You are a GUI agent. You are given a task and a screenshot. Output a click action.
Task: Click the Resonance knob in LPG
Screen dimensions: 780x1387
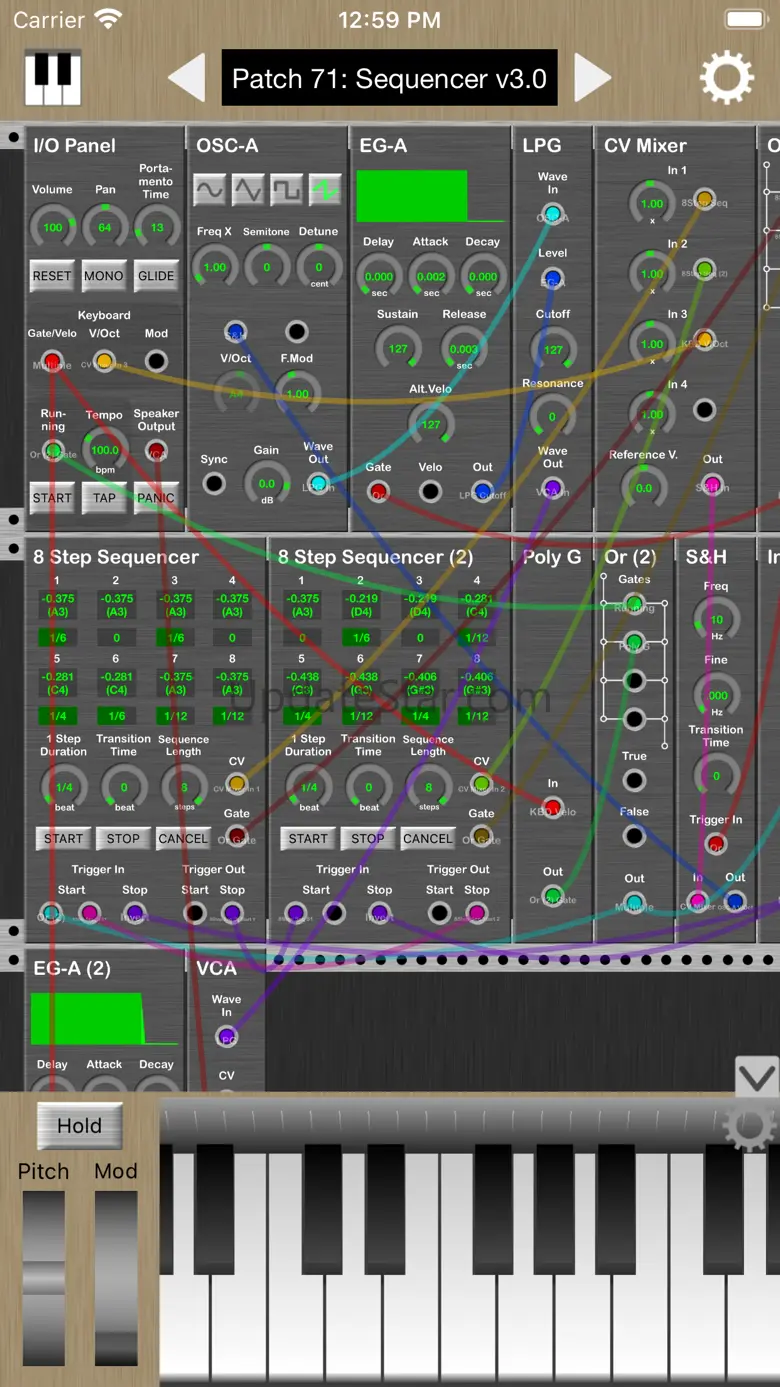(x=553, y=417)
